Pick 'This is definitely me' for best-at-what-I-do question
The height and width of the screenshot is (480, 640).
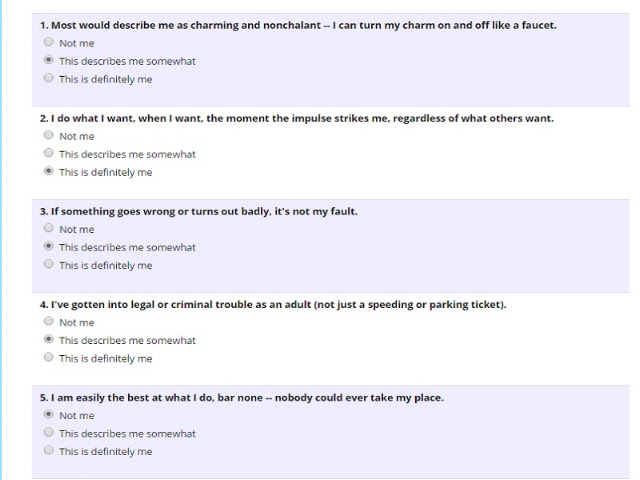click(49, 450)
